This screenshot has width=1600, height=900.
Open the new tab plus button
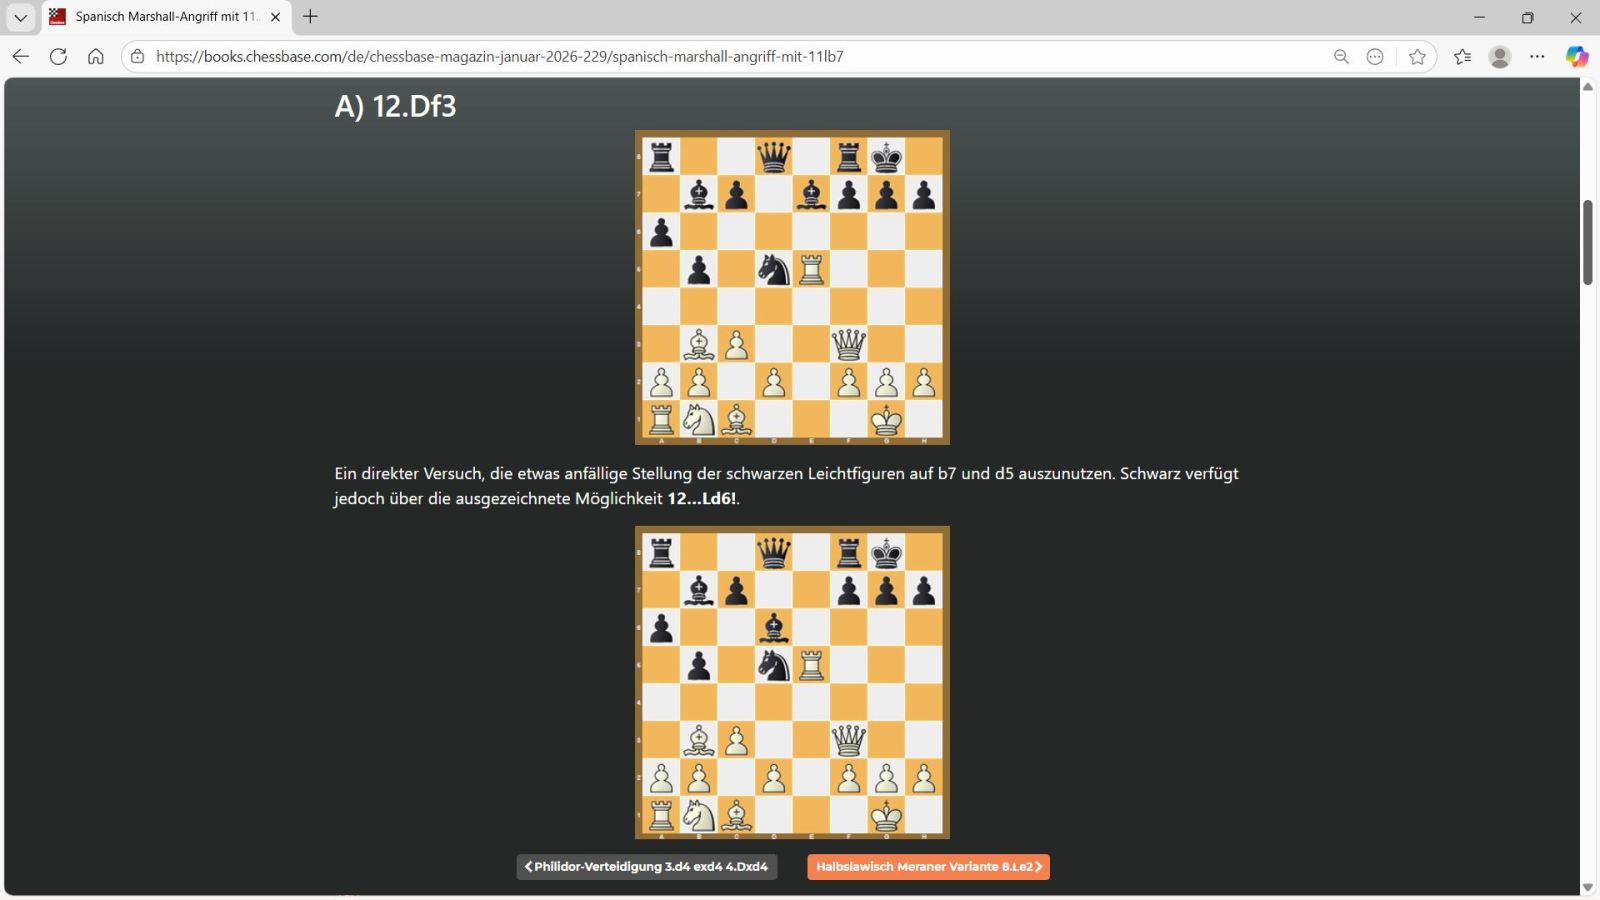[x=310, y=16]
